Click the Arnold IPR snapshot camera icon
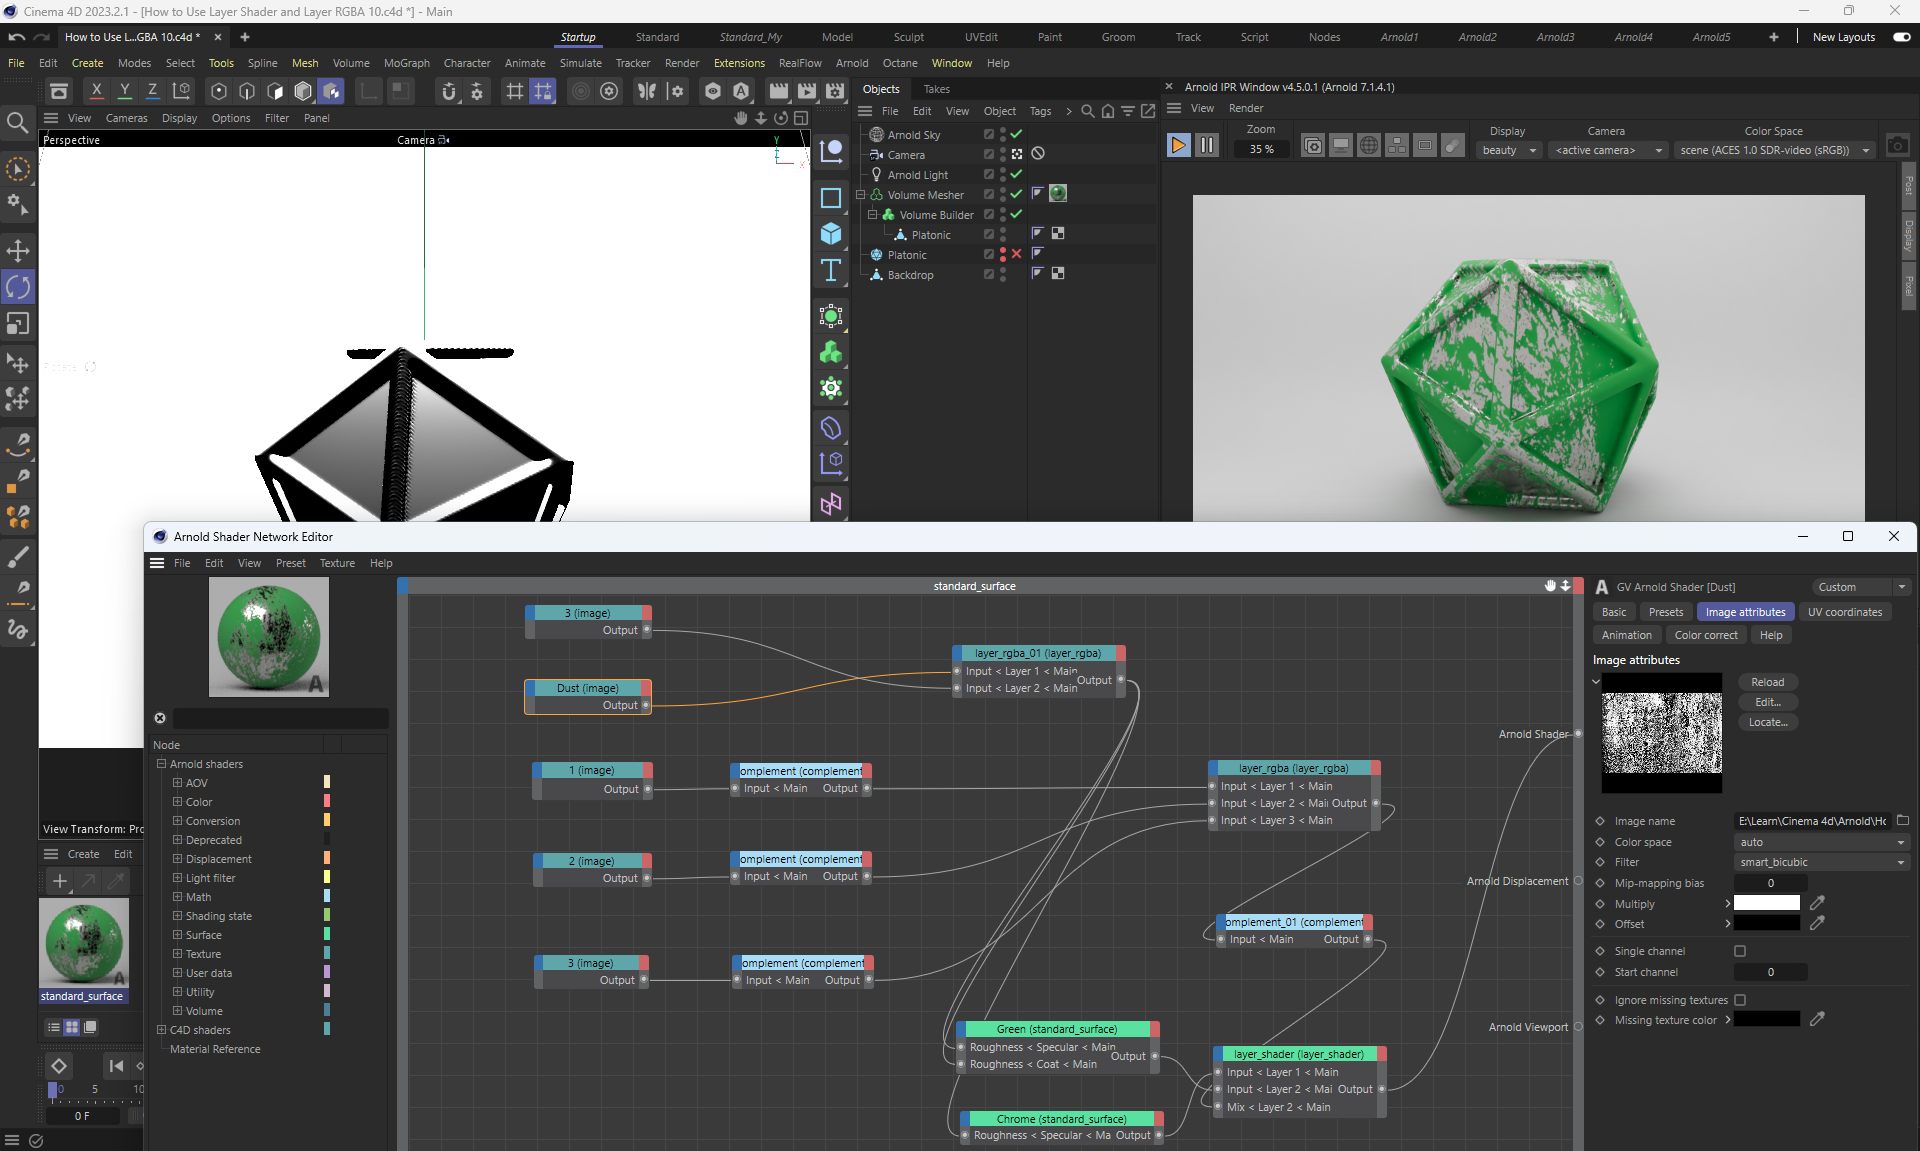The height and width of the screenshot is (1151, 1920). pos(1897,146)
